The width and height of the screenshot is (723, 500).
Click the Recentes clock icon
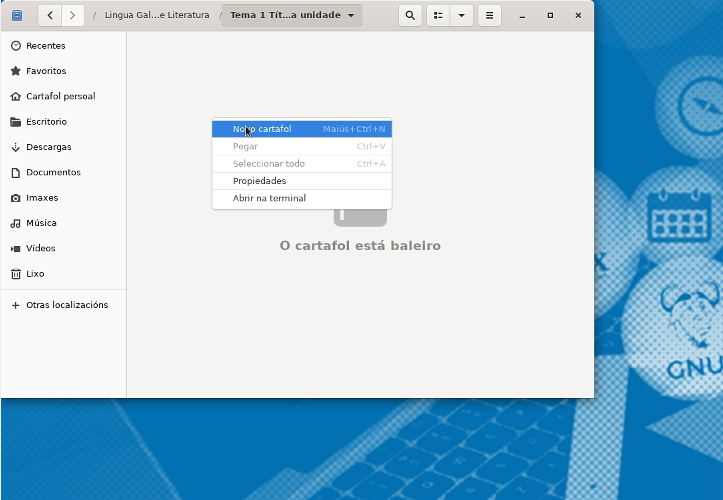coord(15,46)
